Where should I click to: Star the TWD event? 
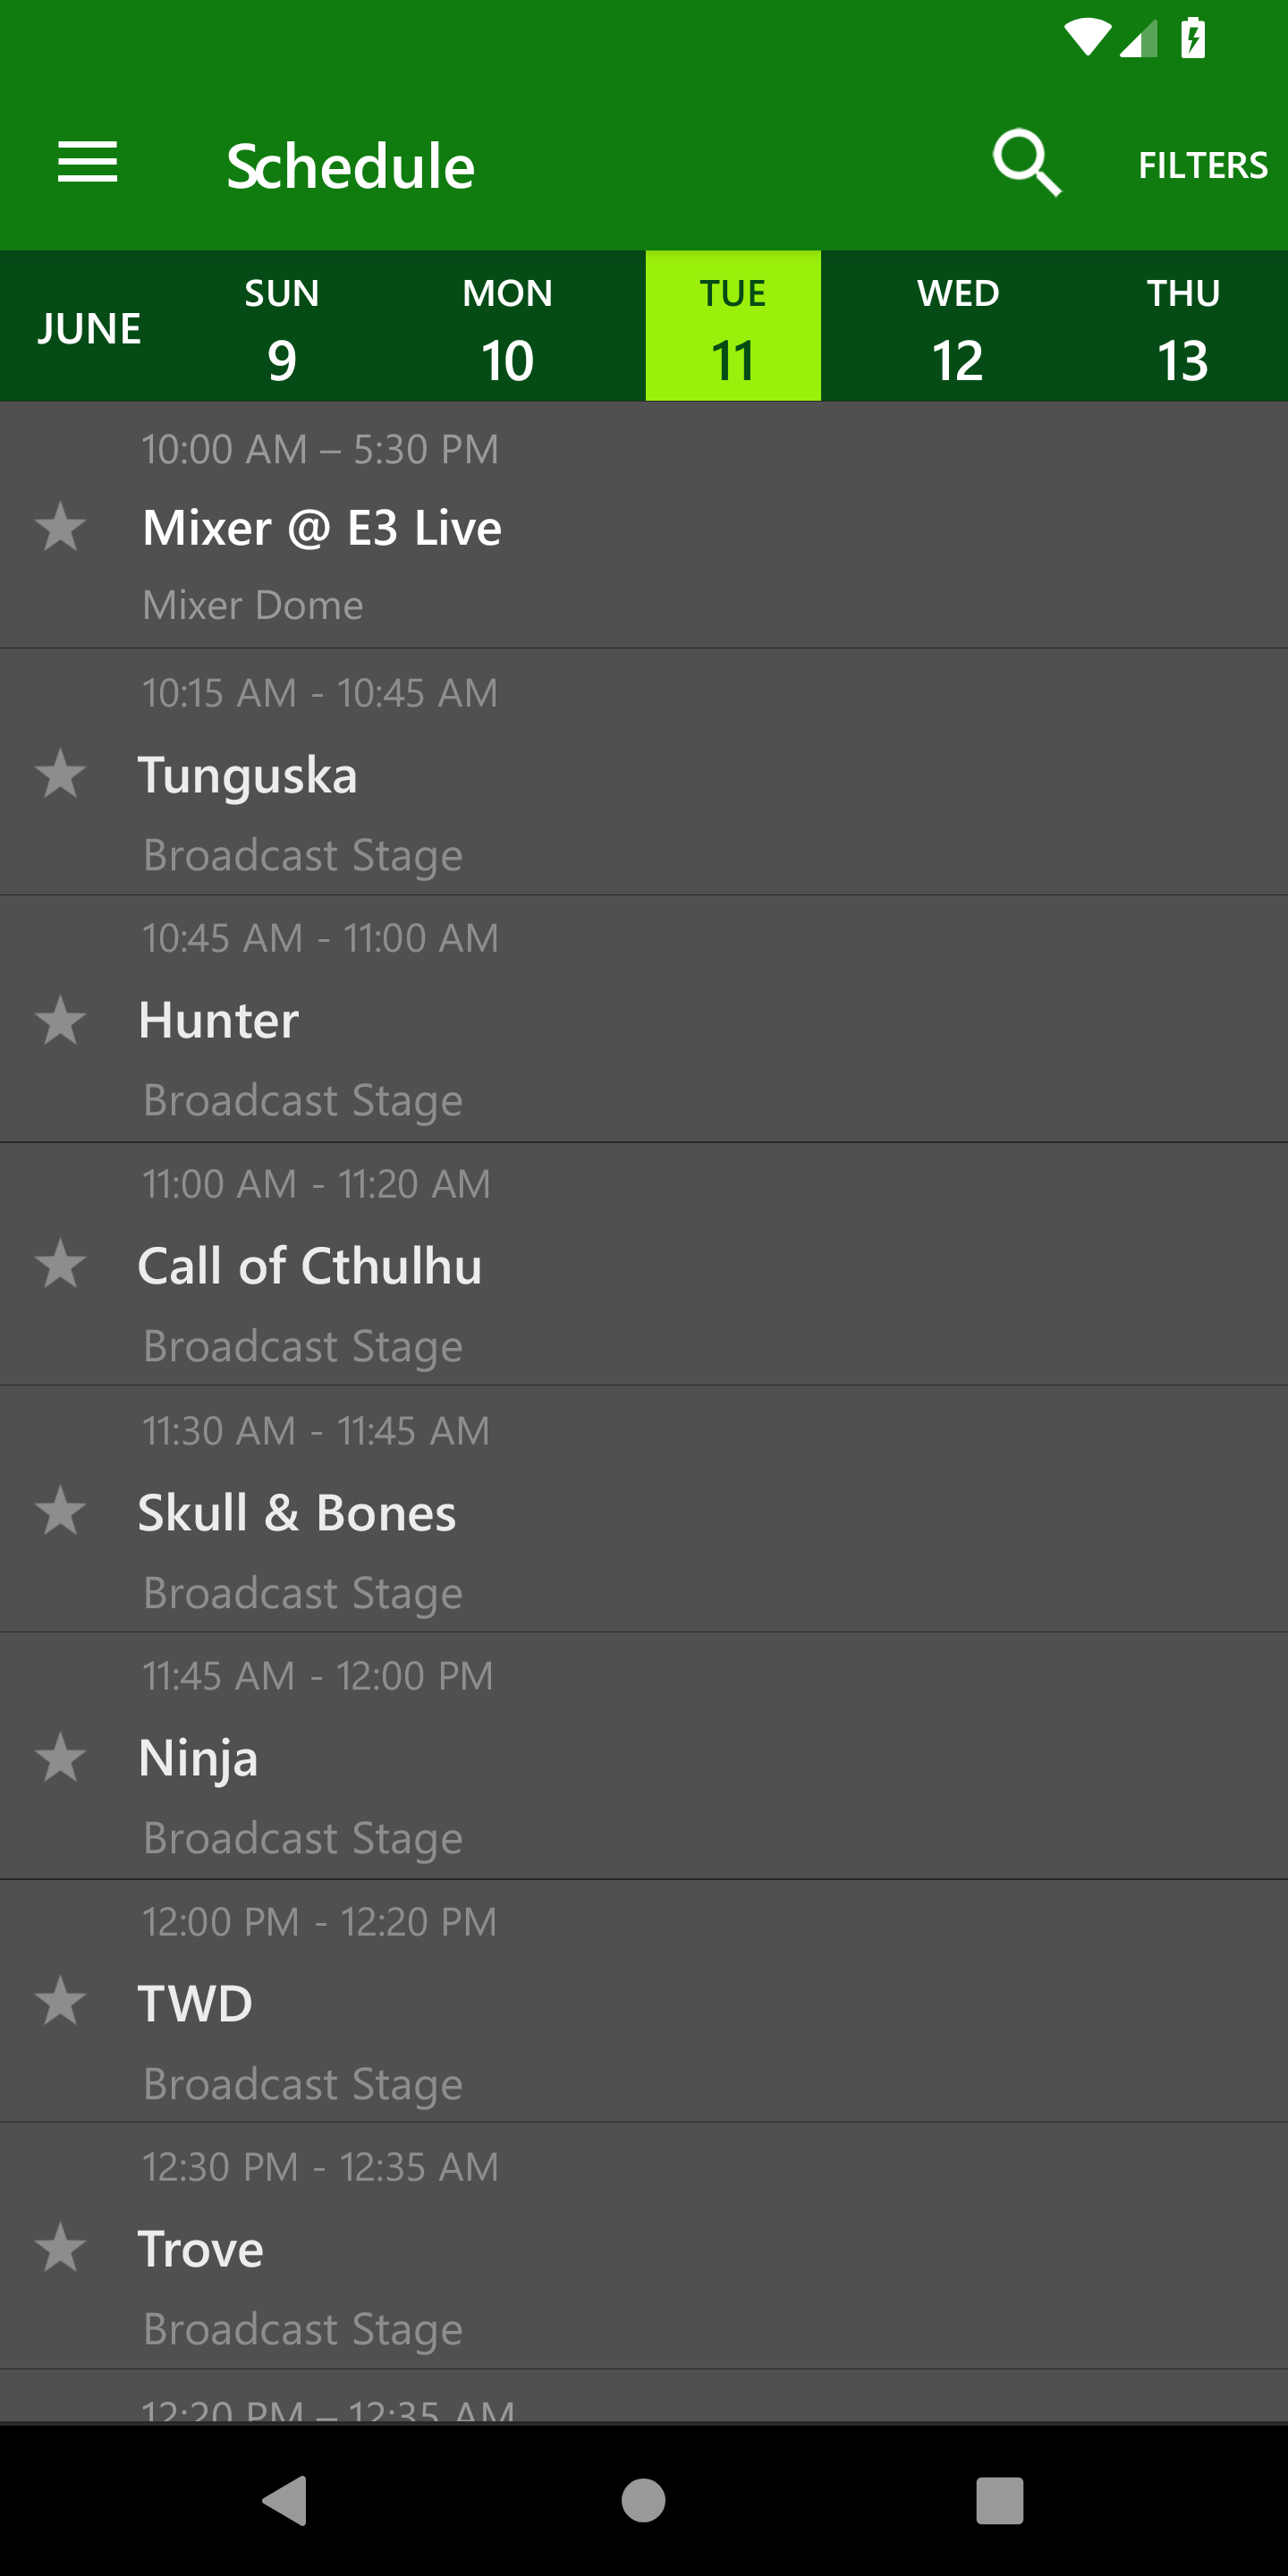tap(60, 2002)
